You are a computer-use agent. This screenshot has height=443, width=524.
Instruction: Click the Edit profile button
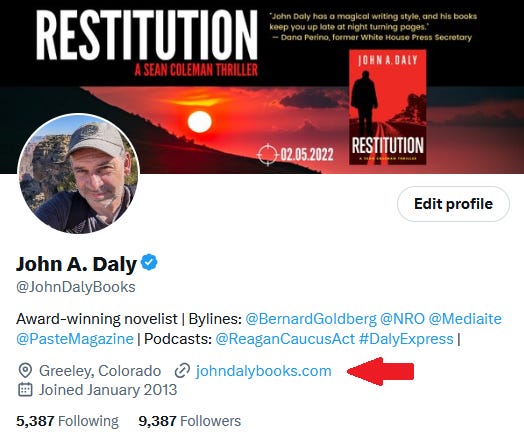point(453,204)
